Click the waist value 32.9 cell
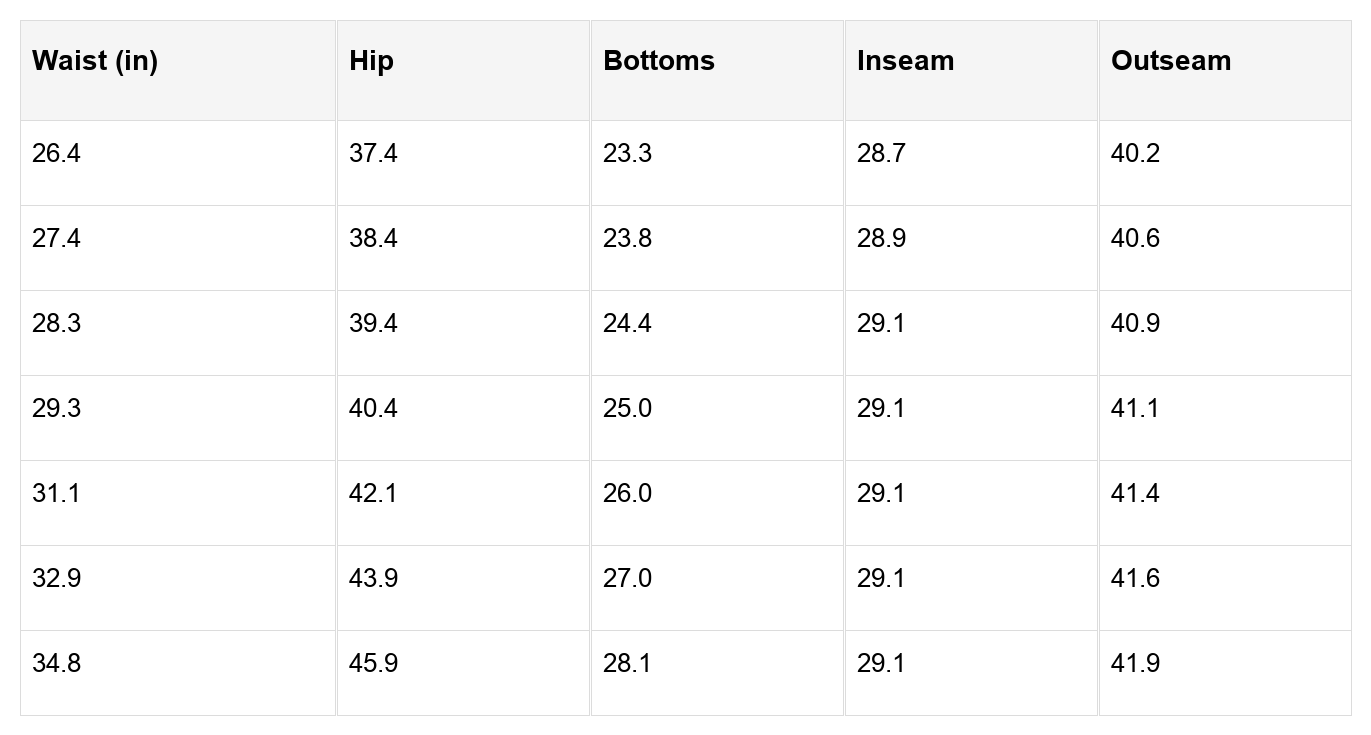Screen dimensions: 1371x735 56,579
